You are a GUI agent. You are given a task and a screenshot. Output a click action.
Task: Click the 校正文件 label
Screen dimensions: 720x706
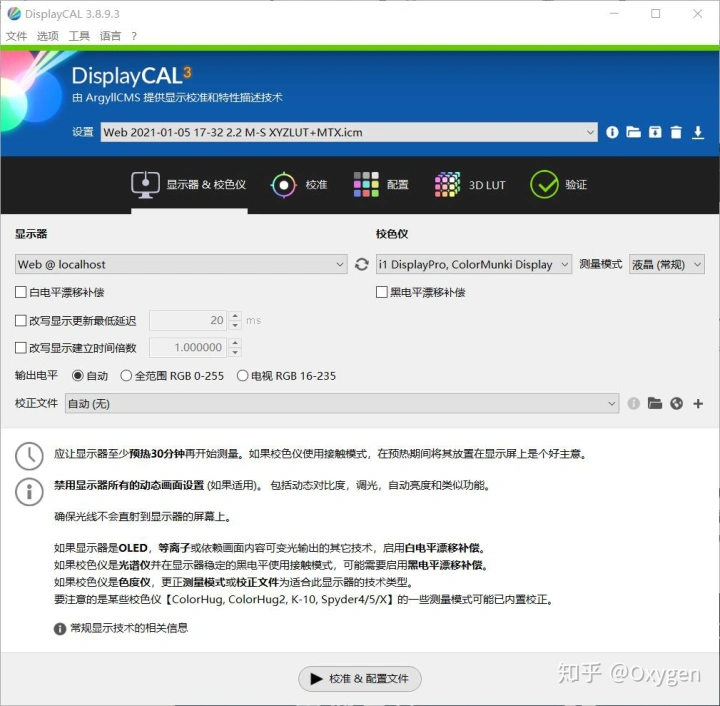click(36, 403)
